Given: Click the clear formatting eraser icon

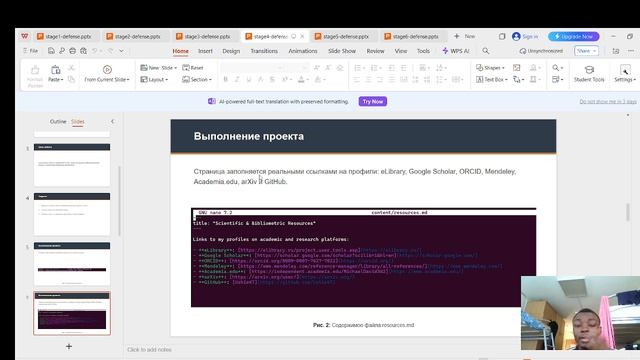Looking at the screenshot, I should pos(340,68).
